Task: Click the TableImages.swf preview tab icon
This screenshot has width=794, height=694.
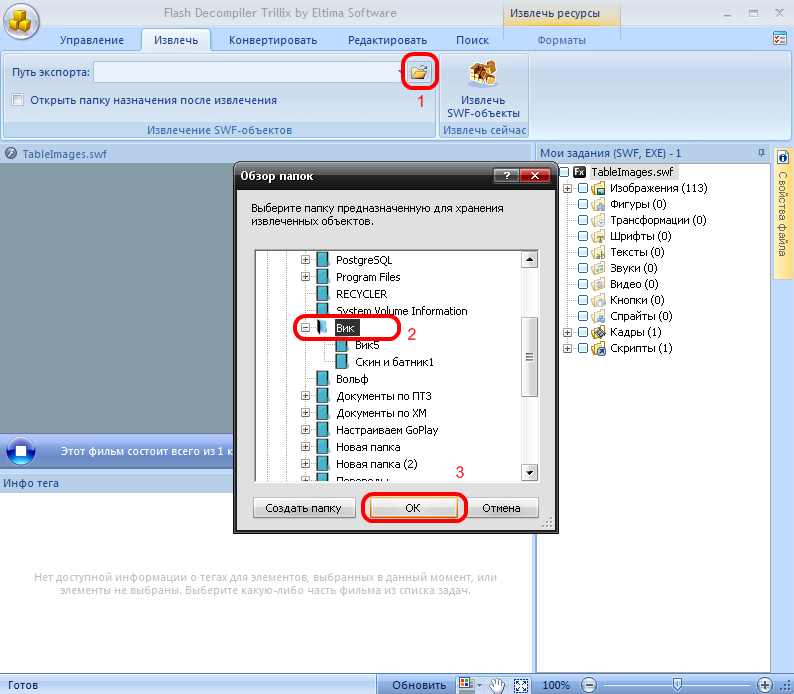Action: click(x=11, y=153)
